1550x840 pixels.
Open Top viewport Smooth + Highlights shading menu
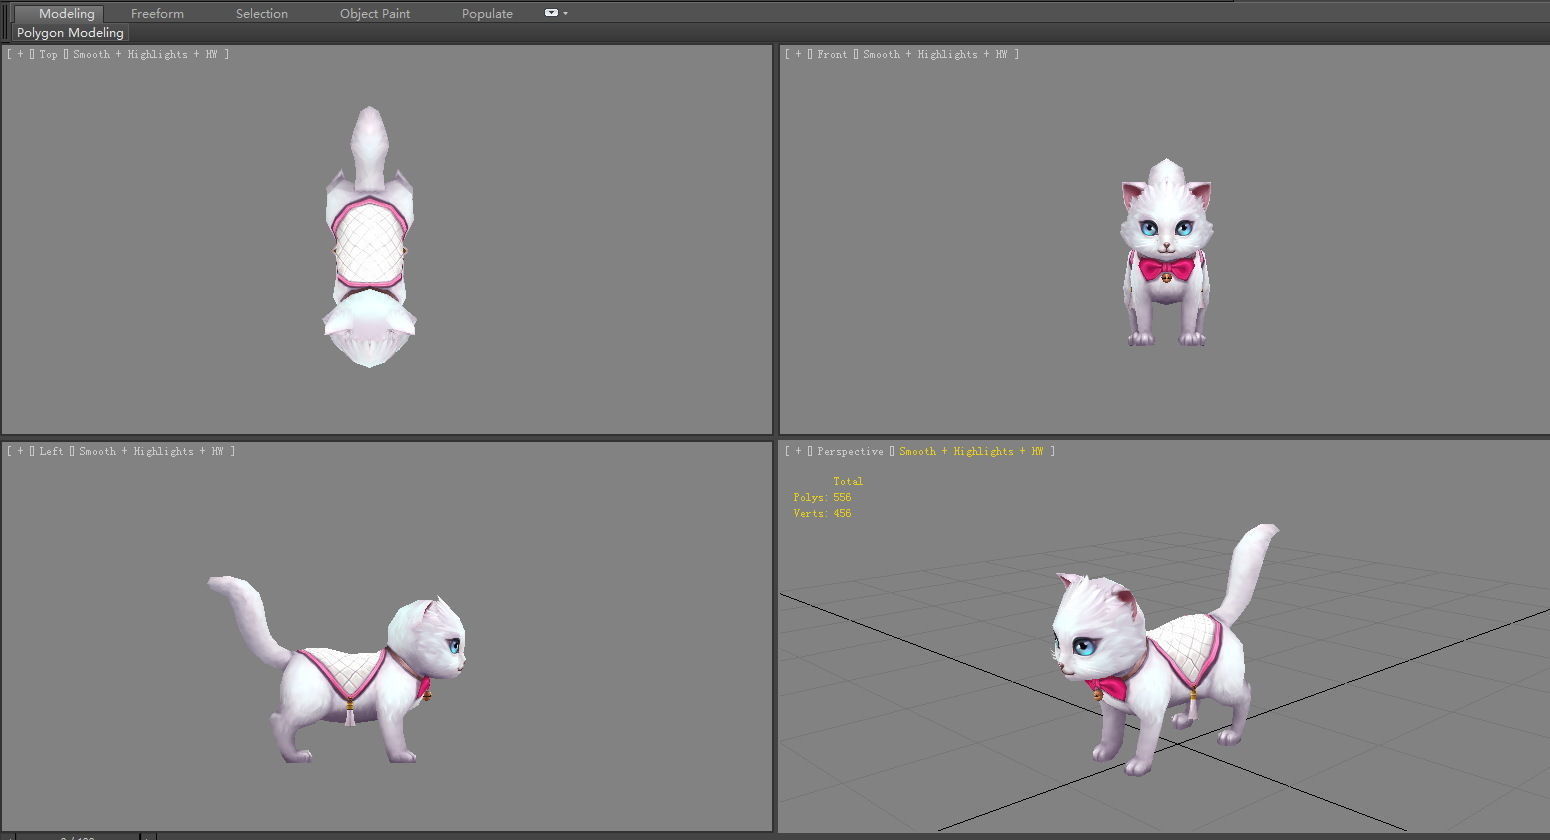[x=145, y=54]
